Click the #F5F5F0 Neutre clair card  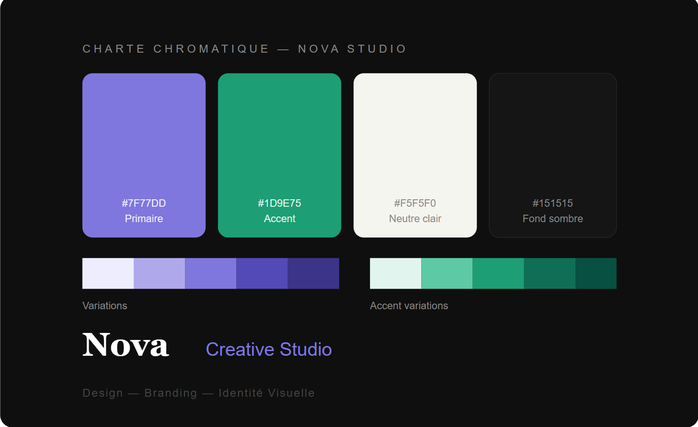(x=415, y=155)
